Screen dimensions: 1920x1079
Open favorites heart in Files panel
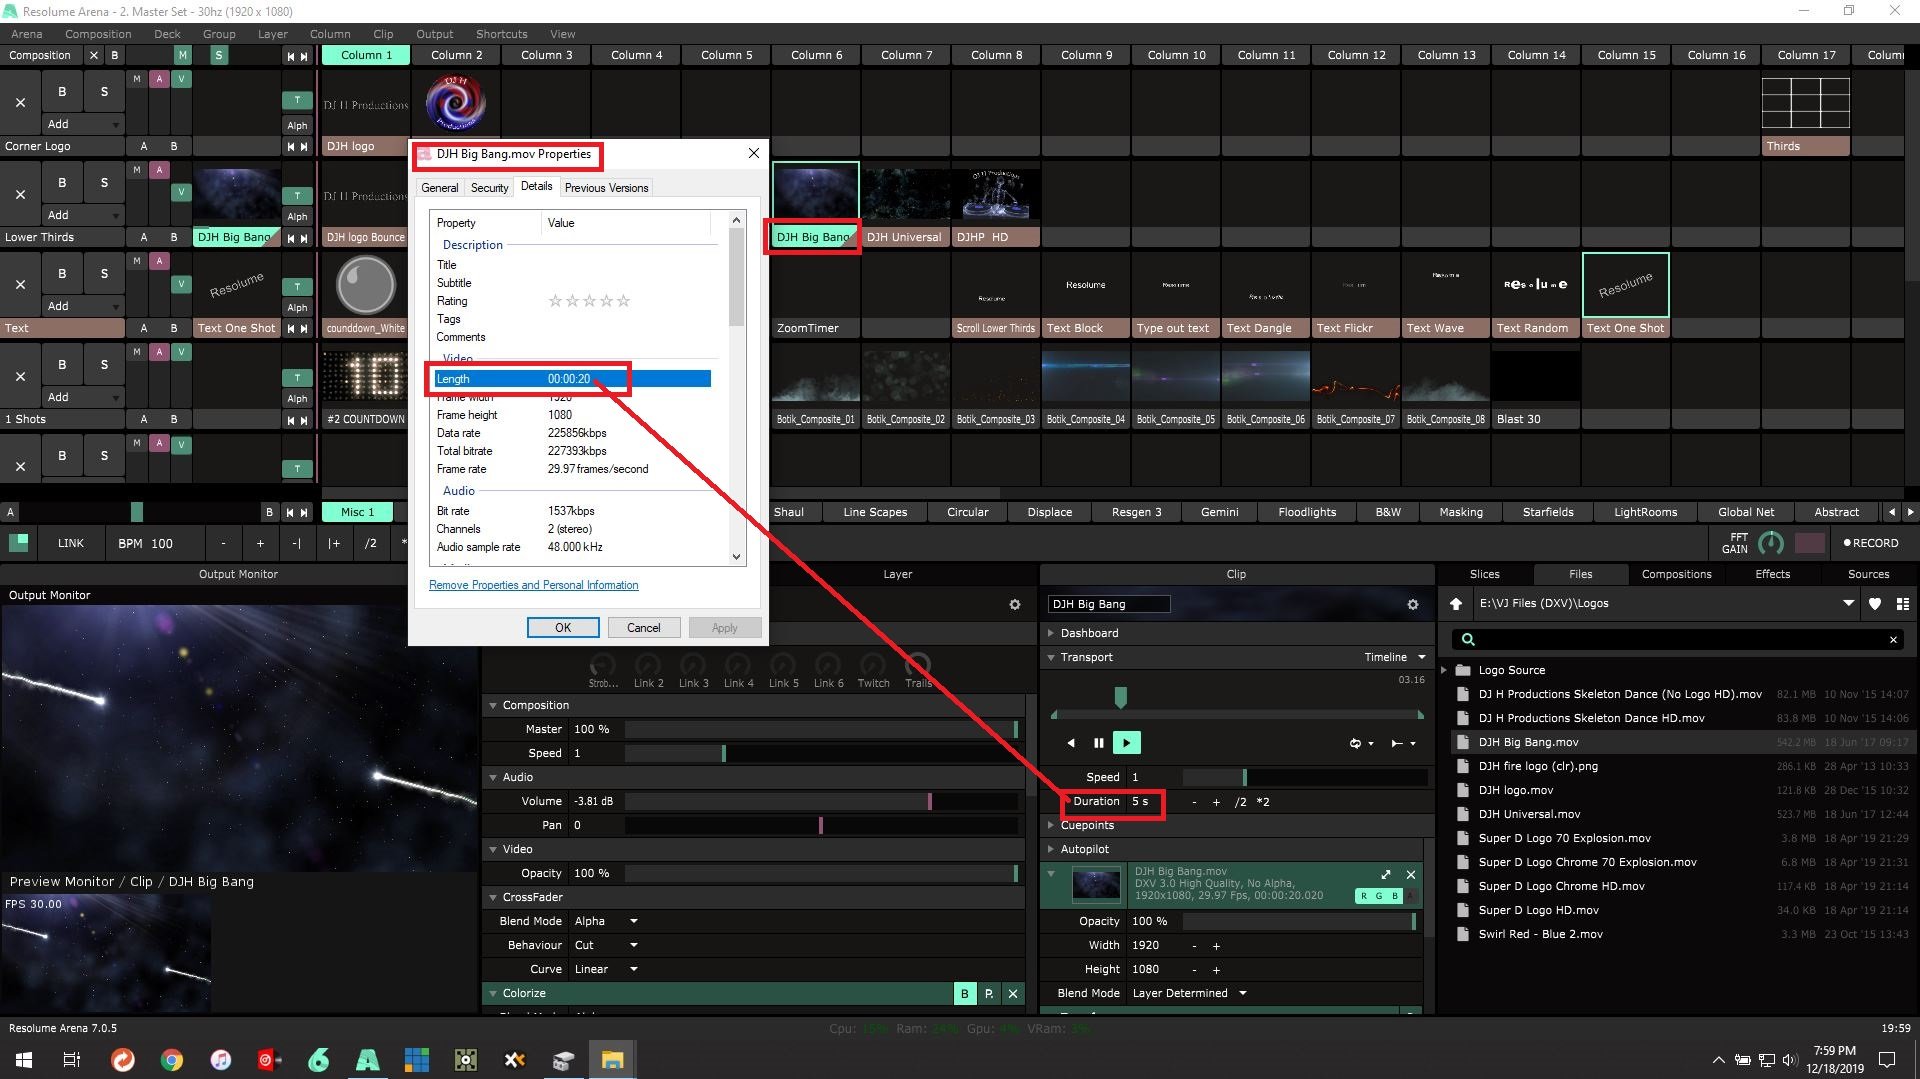tap(1875, 604)
